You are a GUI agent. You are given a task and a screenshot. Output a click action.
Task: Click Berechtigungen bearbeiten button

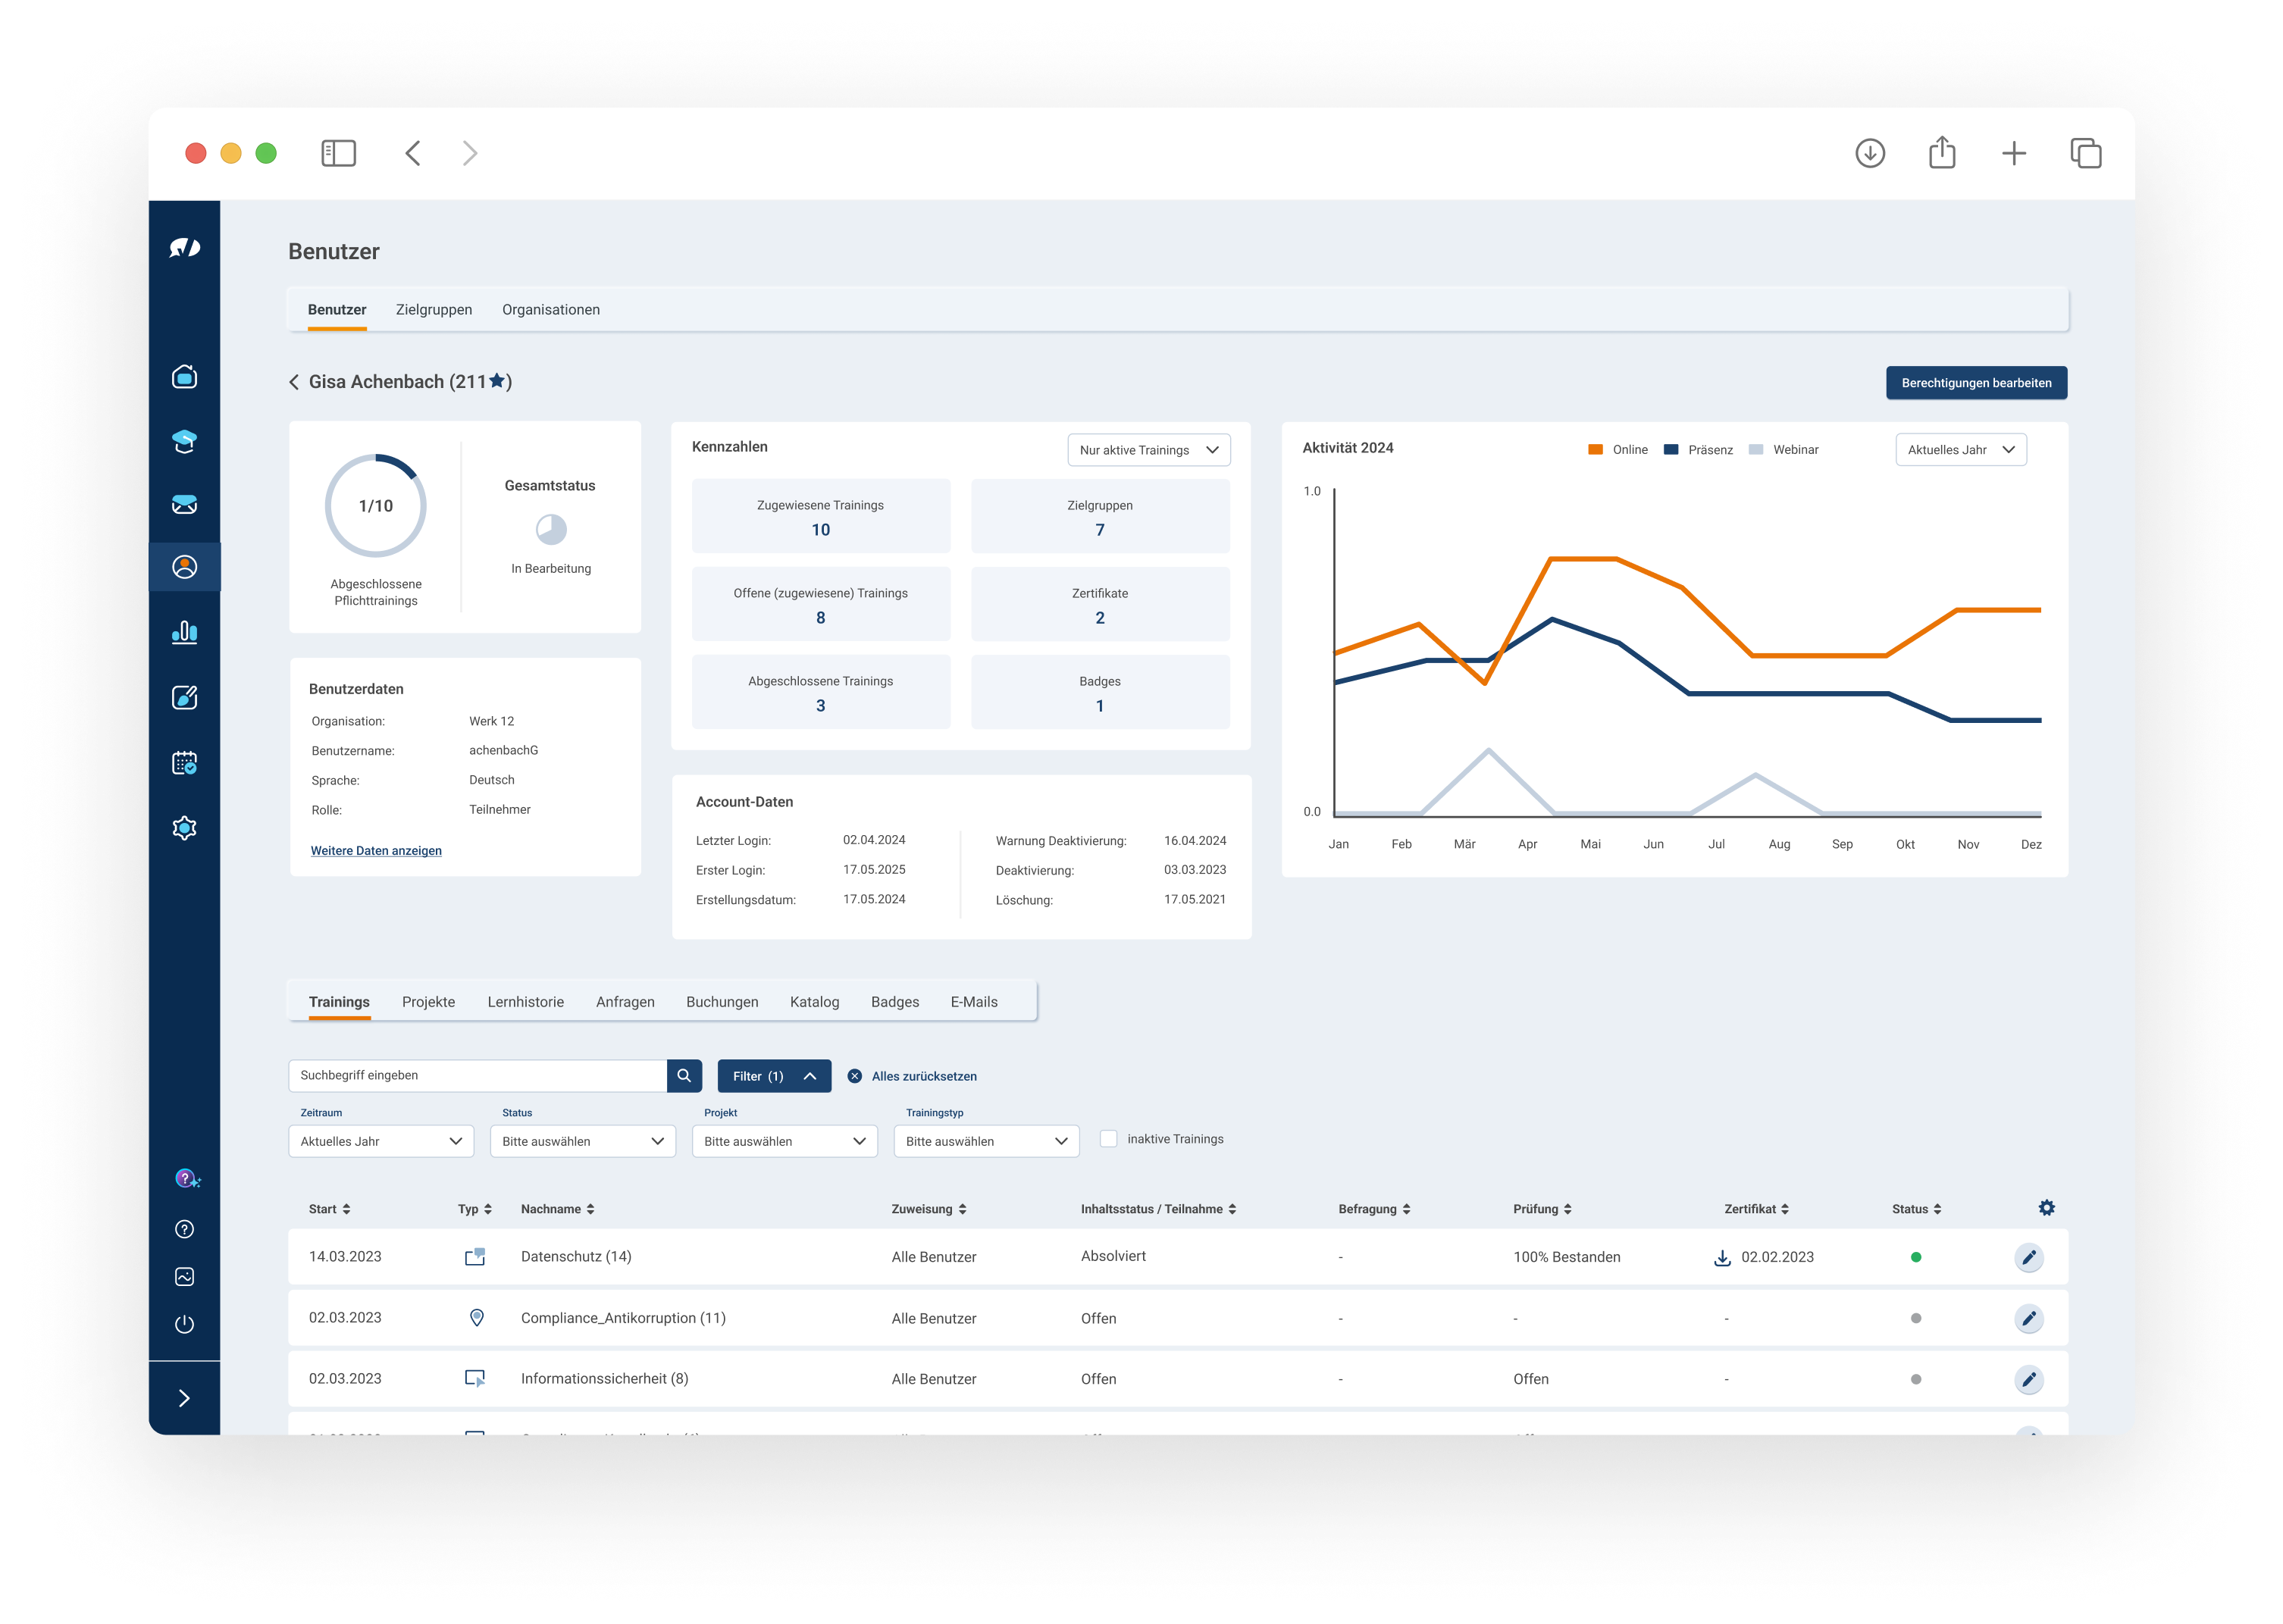coord(1975,382)
